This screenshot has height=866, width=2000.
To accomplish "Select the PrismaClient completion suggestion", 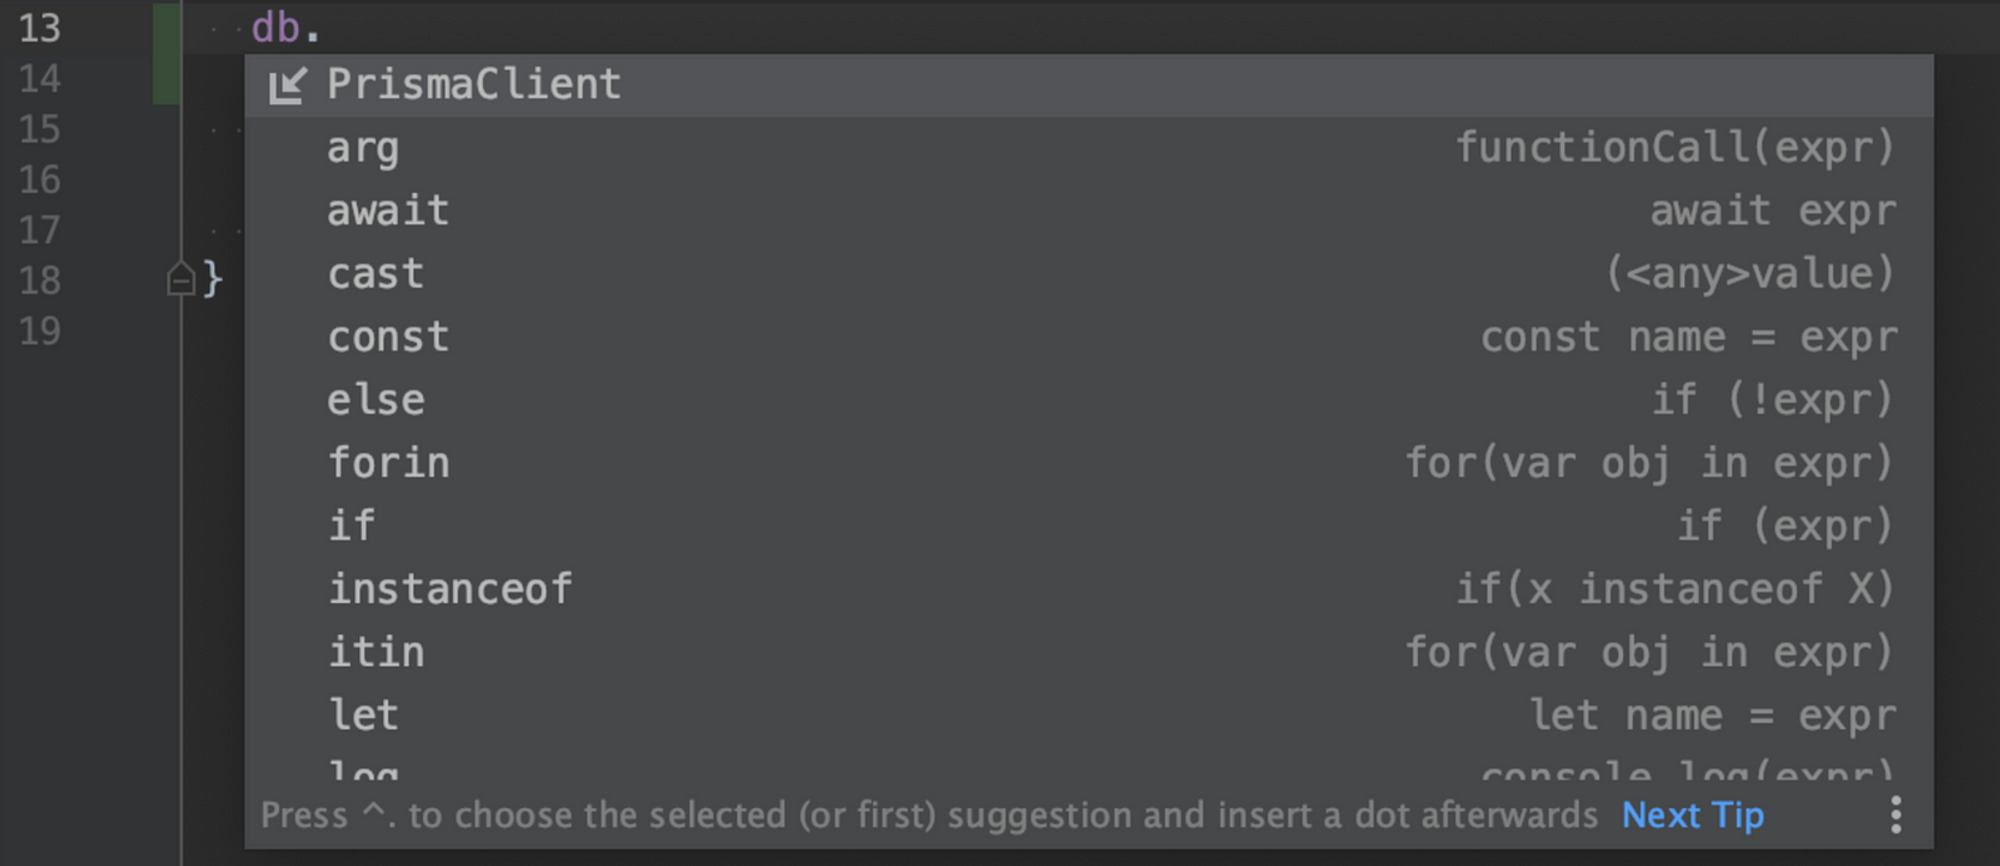I will click(x=1089, y=85).
